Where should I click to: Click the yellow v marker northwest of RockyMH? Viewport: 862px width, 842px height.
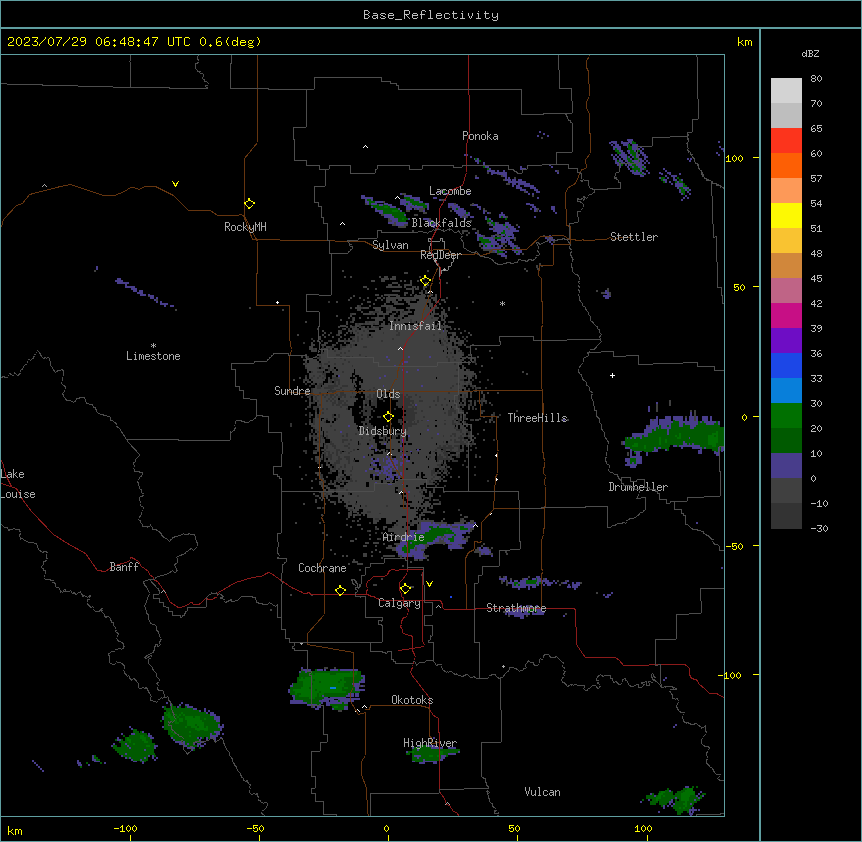click(x=175, y=184)
